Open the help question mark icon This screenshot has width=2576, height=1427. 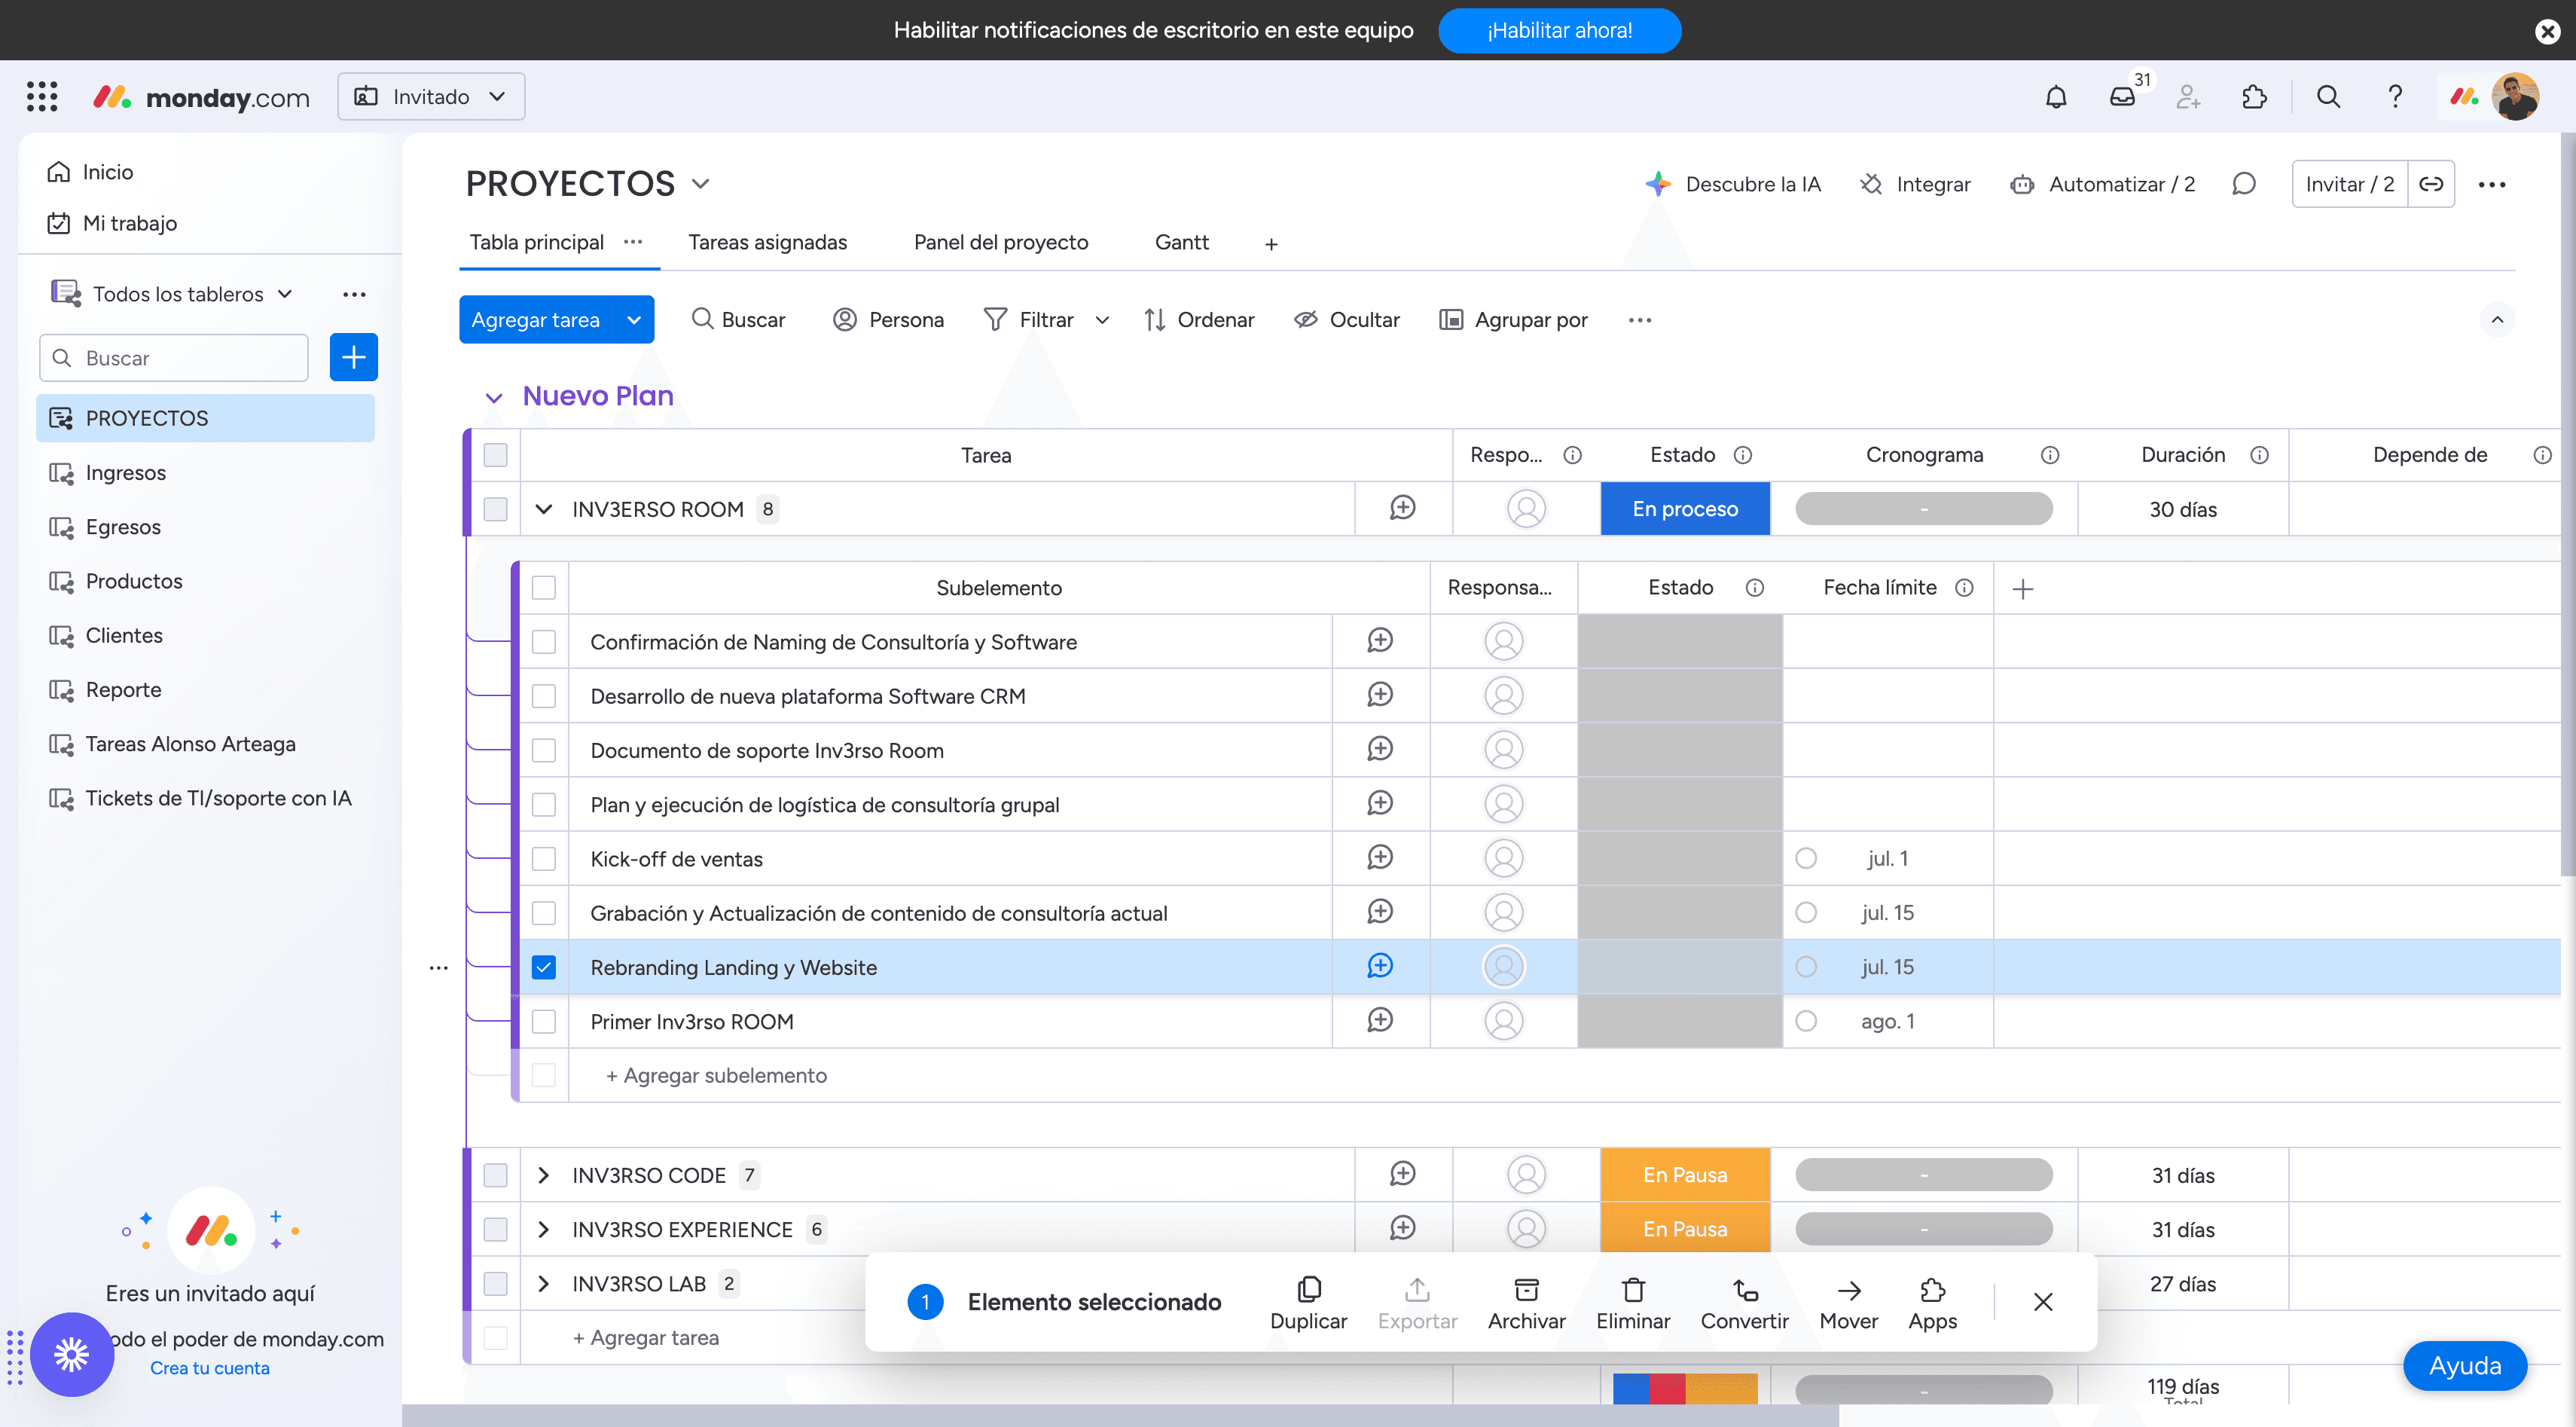point(2394,97)
